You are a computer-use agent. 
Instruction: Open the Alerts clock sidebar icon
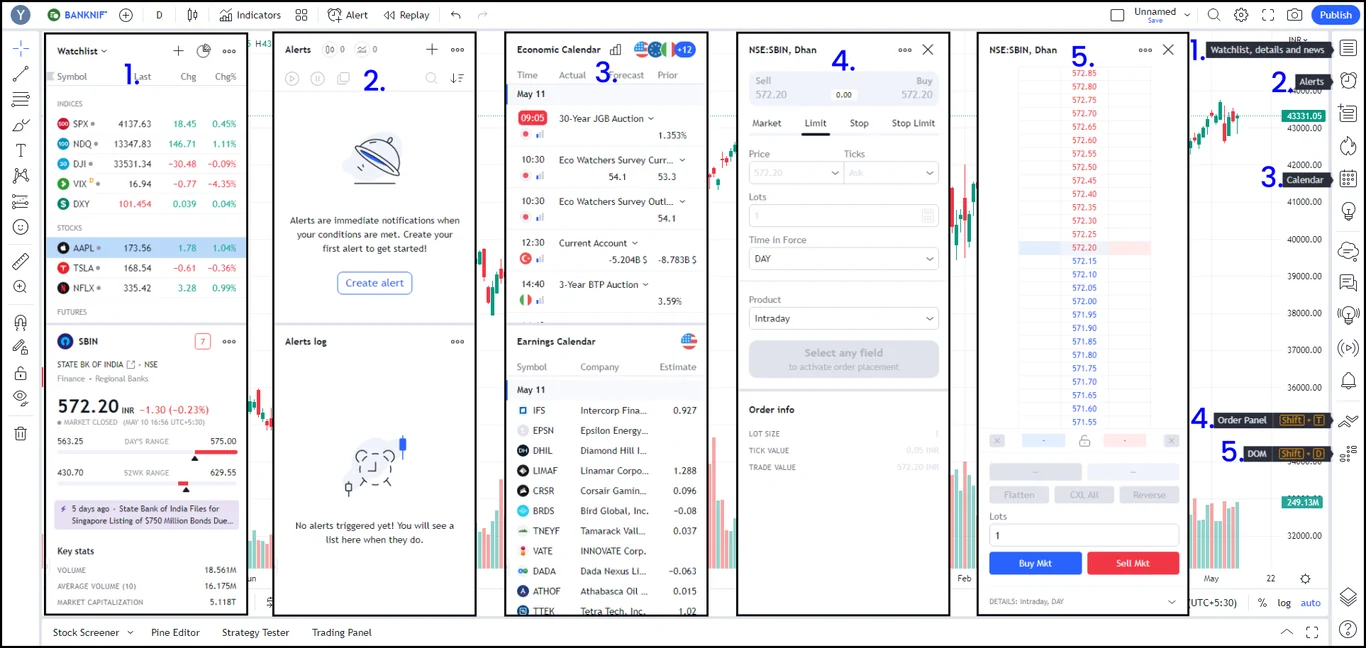(1348, 81)
